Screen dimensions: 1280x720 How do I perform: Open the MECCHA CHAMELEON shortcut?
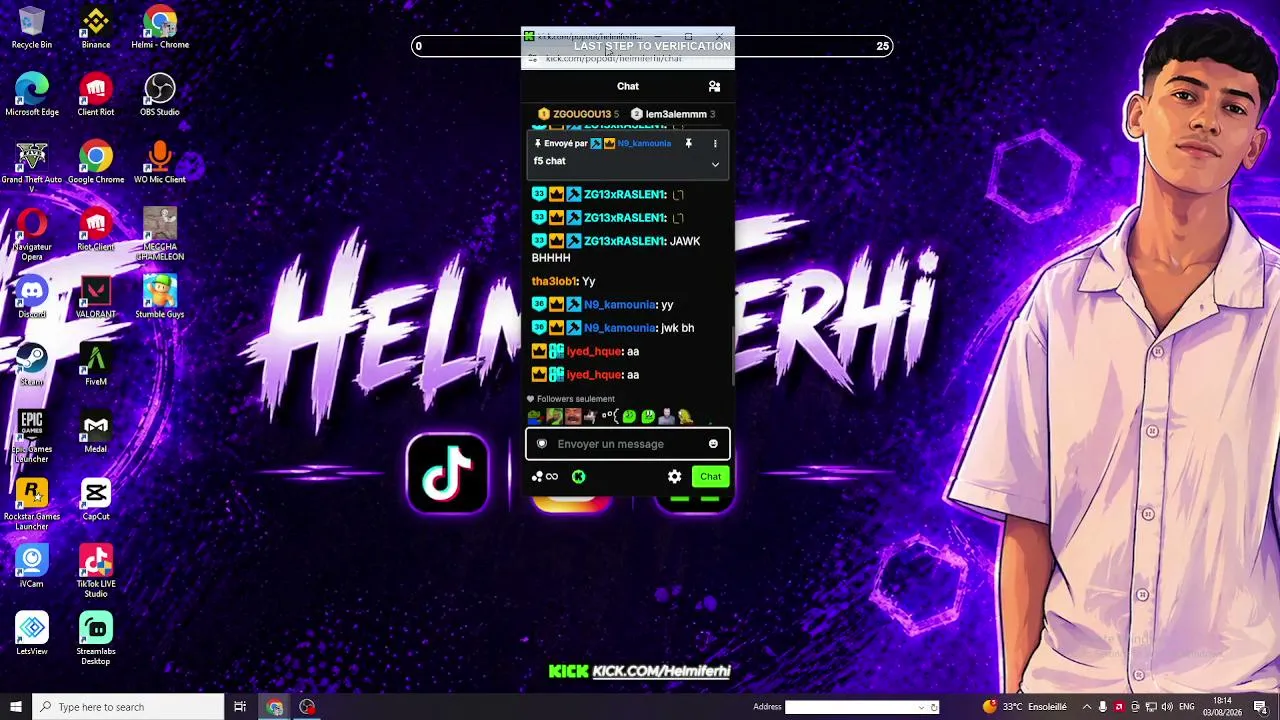pos(160,234)
